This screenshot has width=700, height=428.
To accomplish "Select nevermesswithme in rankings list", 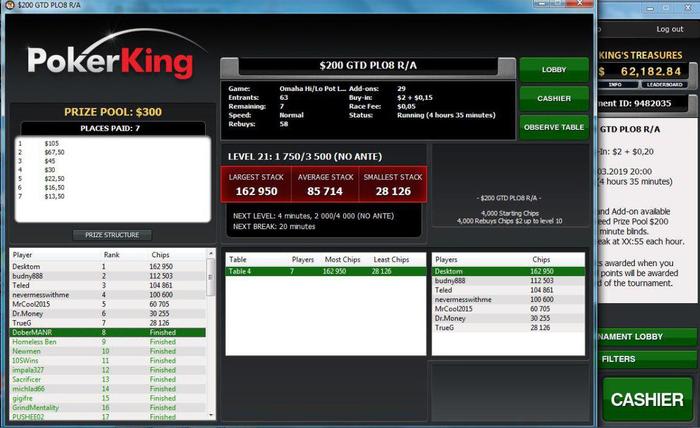I will pyautogui.click(x=108, y=295).
